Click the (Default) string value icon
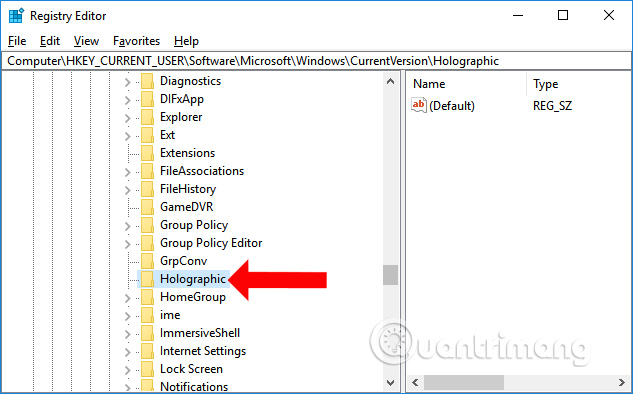 (x=419, y=105)
